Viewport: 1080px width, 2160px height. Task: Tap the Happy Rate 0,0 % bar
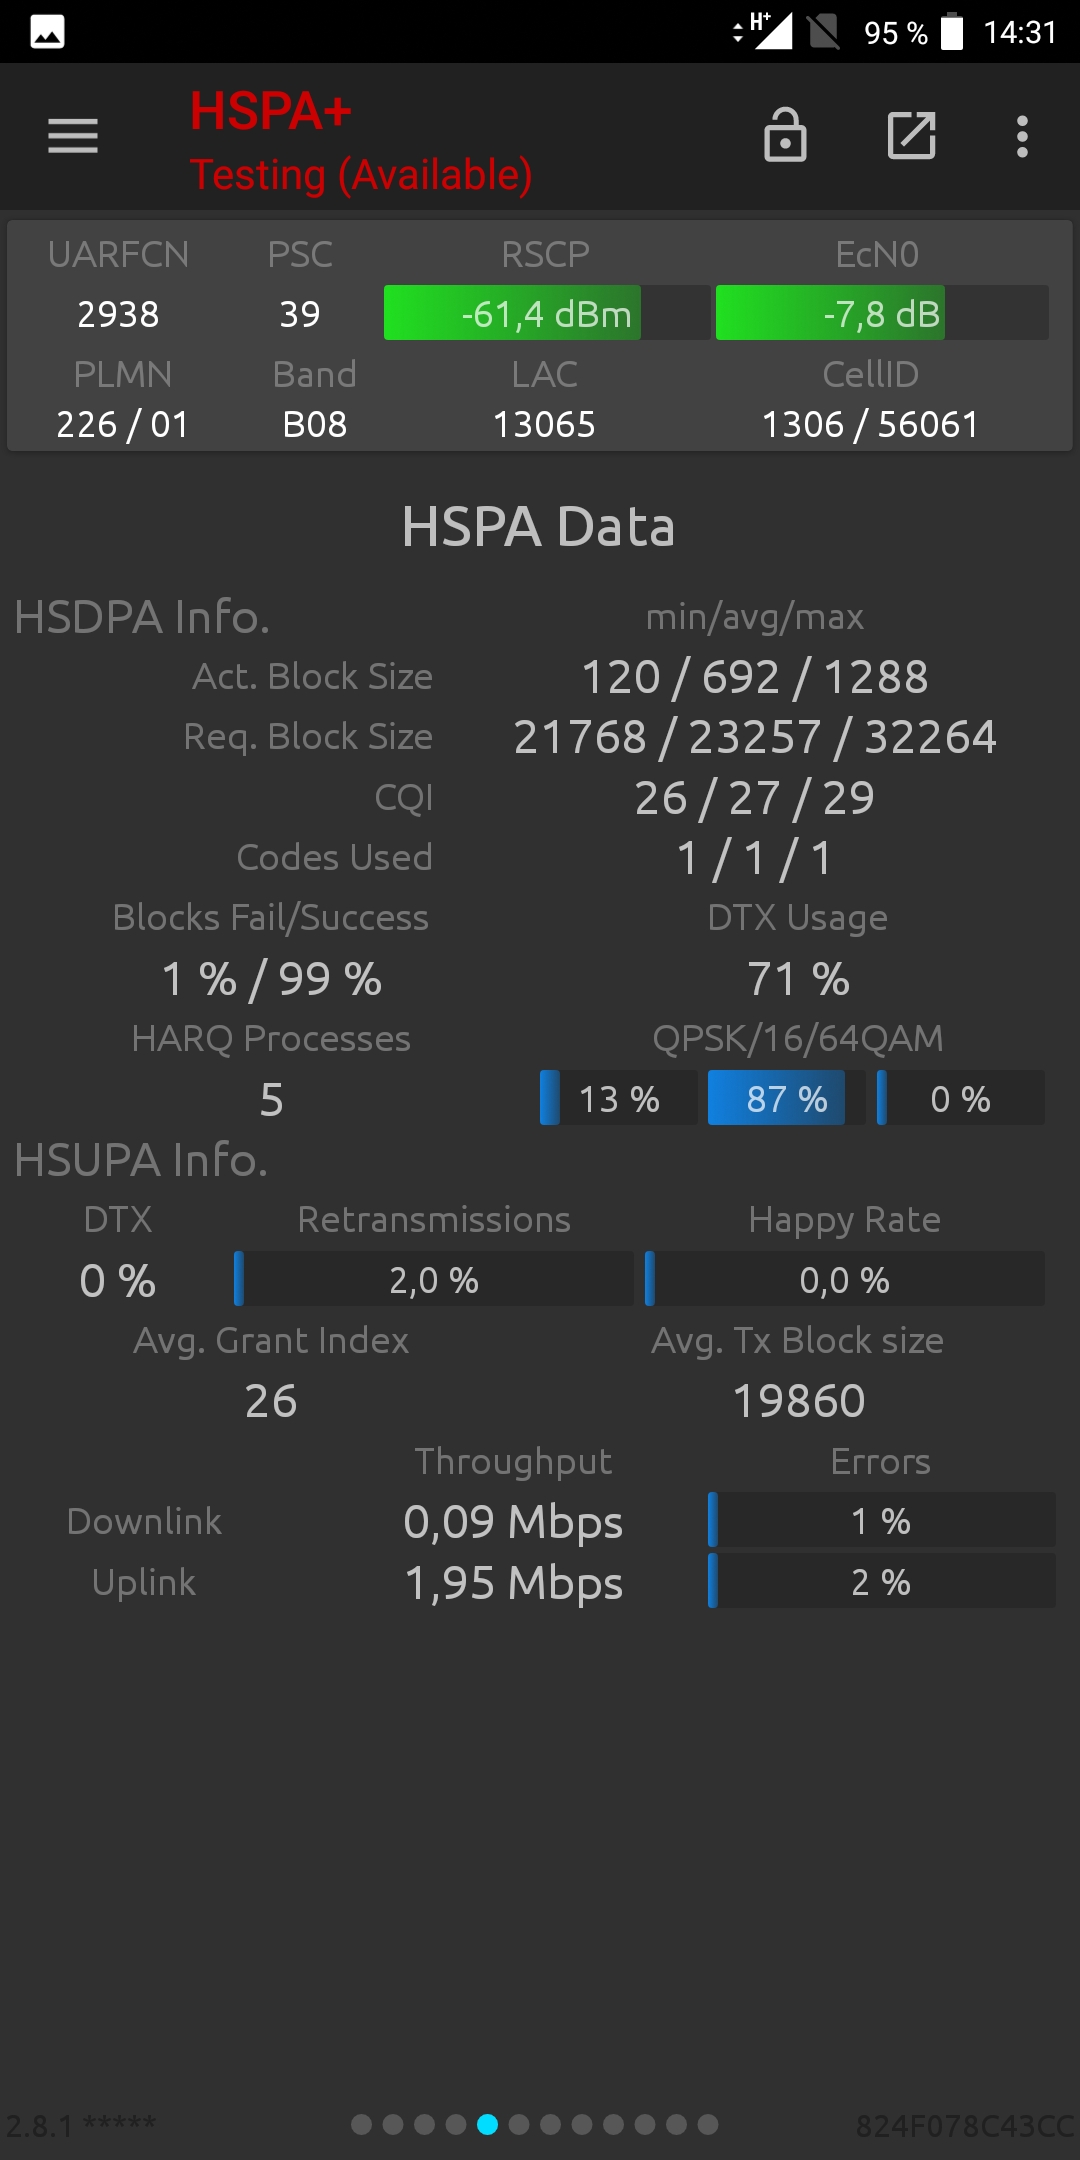[845, 1279]
